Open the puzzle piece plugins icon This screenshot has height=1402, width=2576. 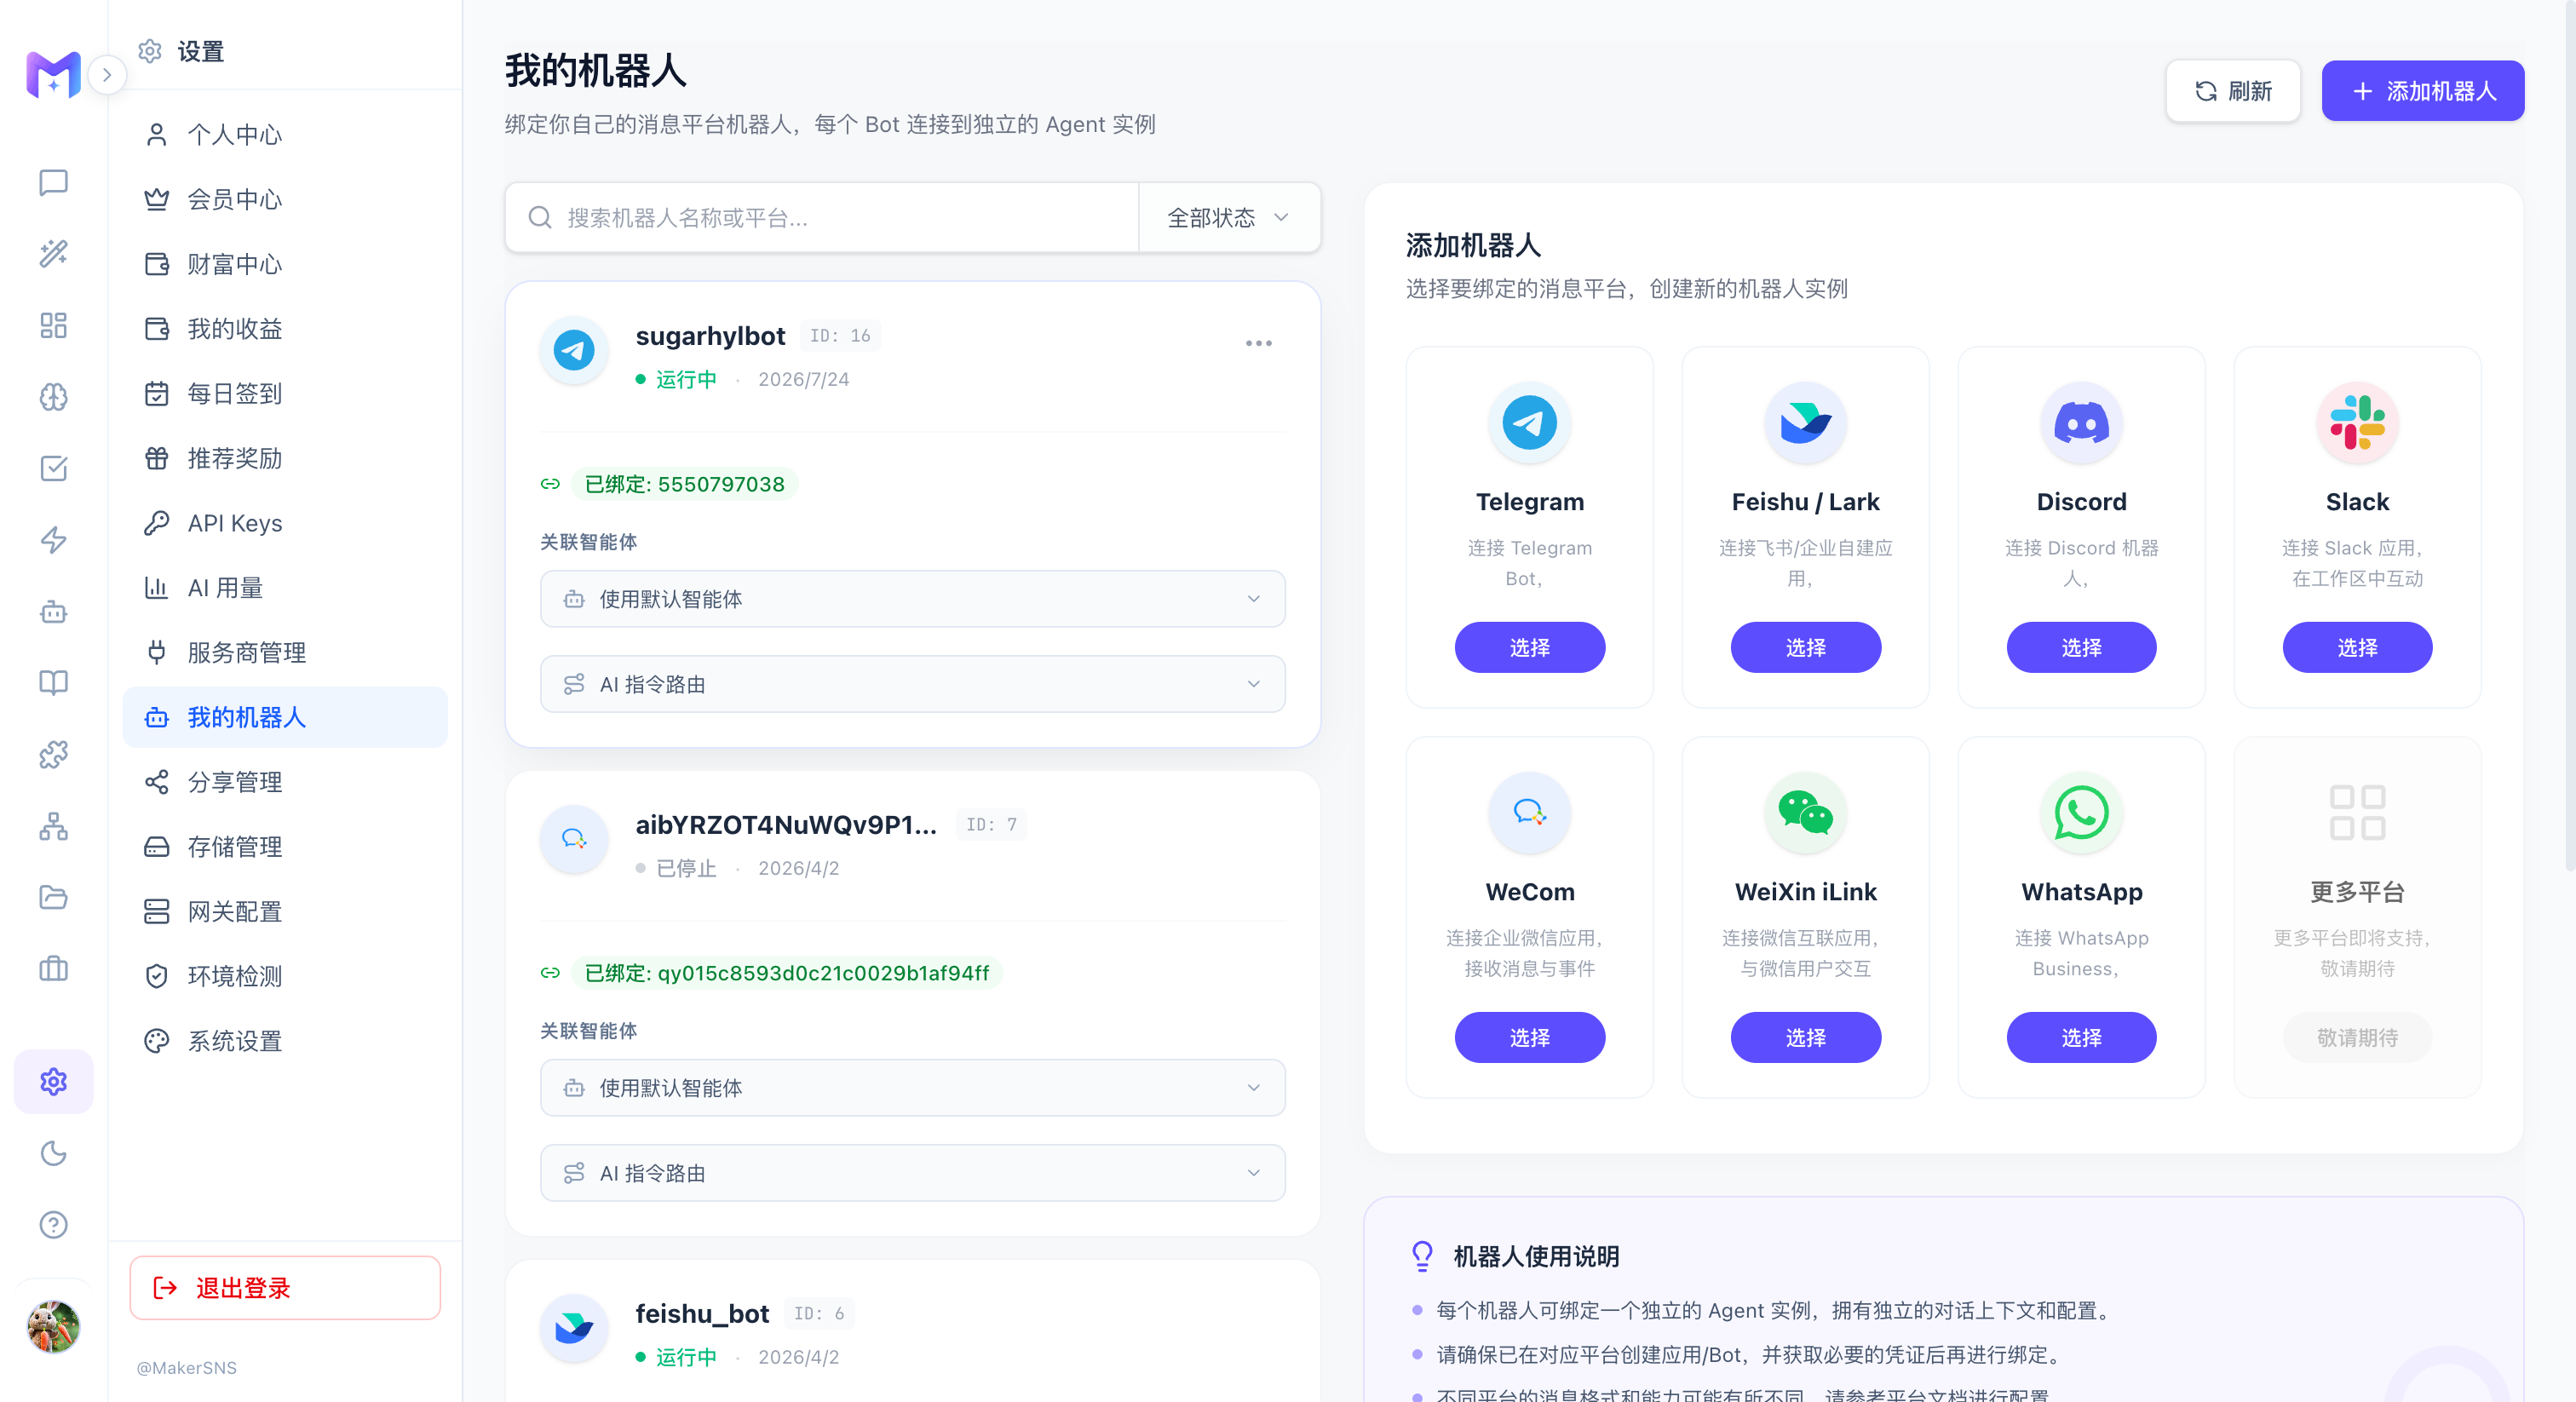coord(53,755)
